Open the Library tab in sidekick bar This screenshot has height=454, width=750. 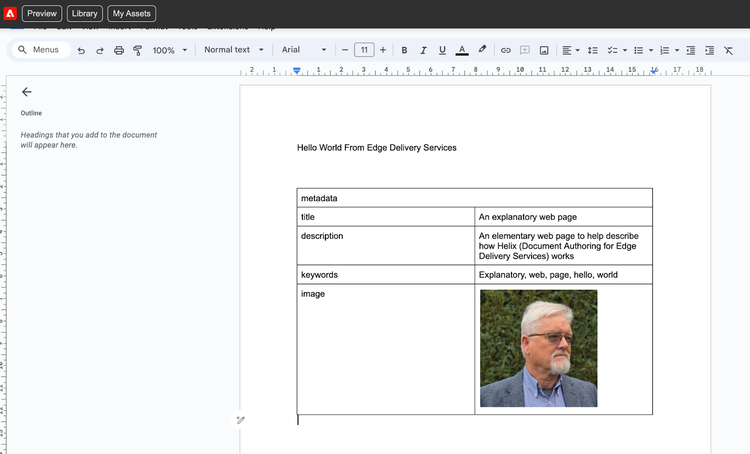coord(85,13)
